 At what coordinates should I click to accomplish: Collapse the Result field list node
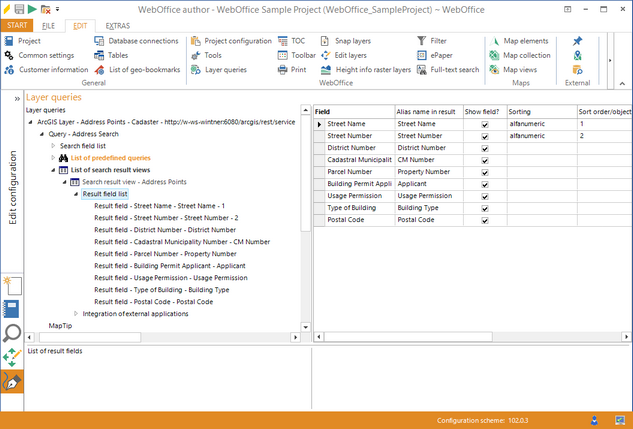(x=76, y=194)
